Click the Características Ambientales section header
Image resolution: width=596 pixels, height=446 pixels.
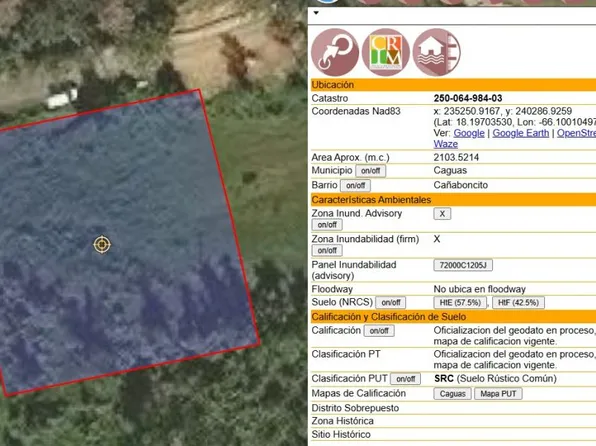click(x=453, y=200)
